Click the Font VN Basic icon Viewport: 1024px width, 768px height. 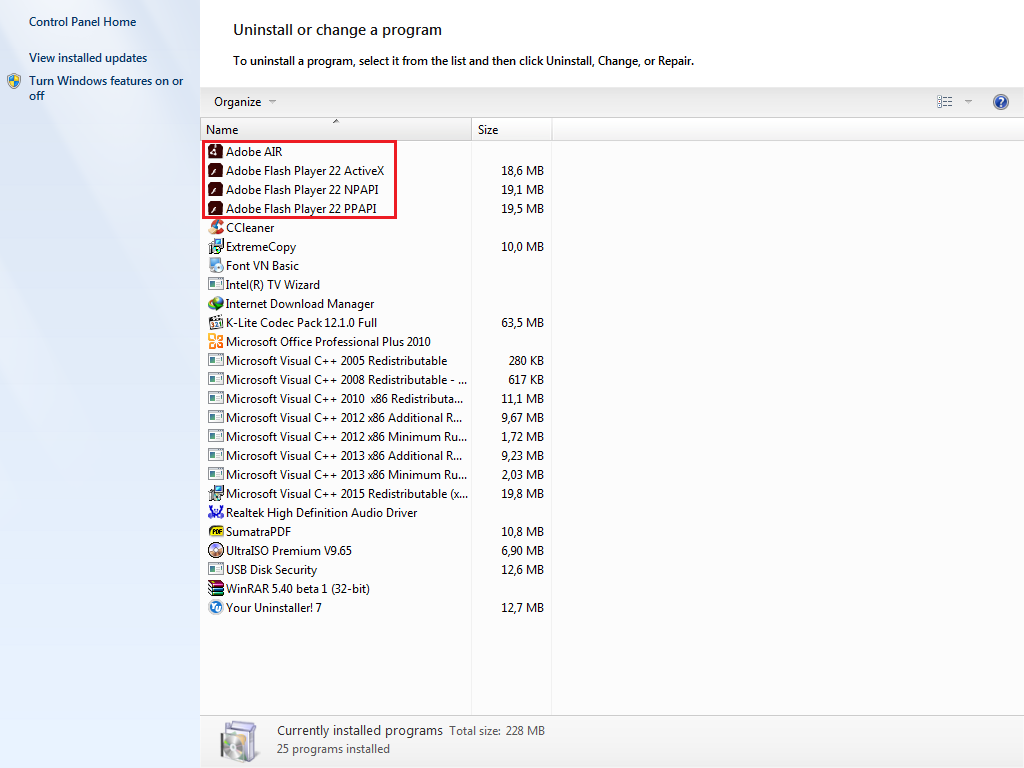click(x=216, y=265)
